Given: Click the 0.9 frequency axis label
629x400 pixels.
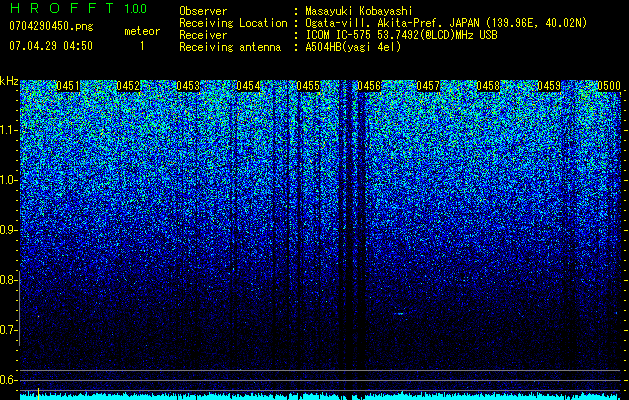Looking at the screenshot, I should tap(8, 230).
